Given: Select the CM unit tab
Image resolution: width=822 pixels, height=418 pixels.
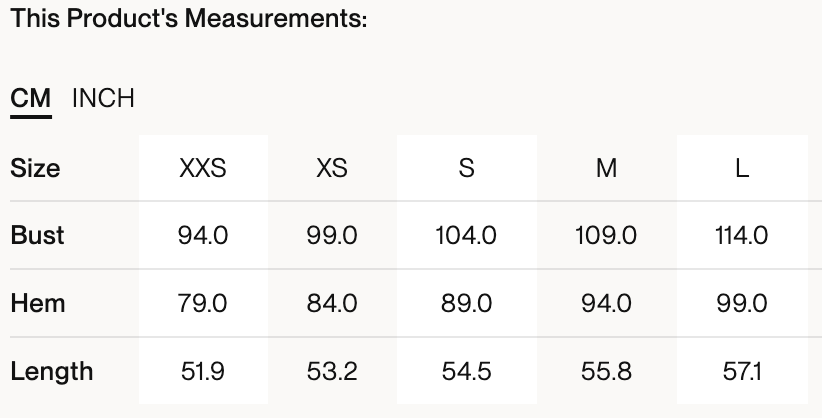Looking at the screenshot, I should coord(31,98).
